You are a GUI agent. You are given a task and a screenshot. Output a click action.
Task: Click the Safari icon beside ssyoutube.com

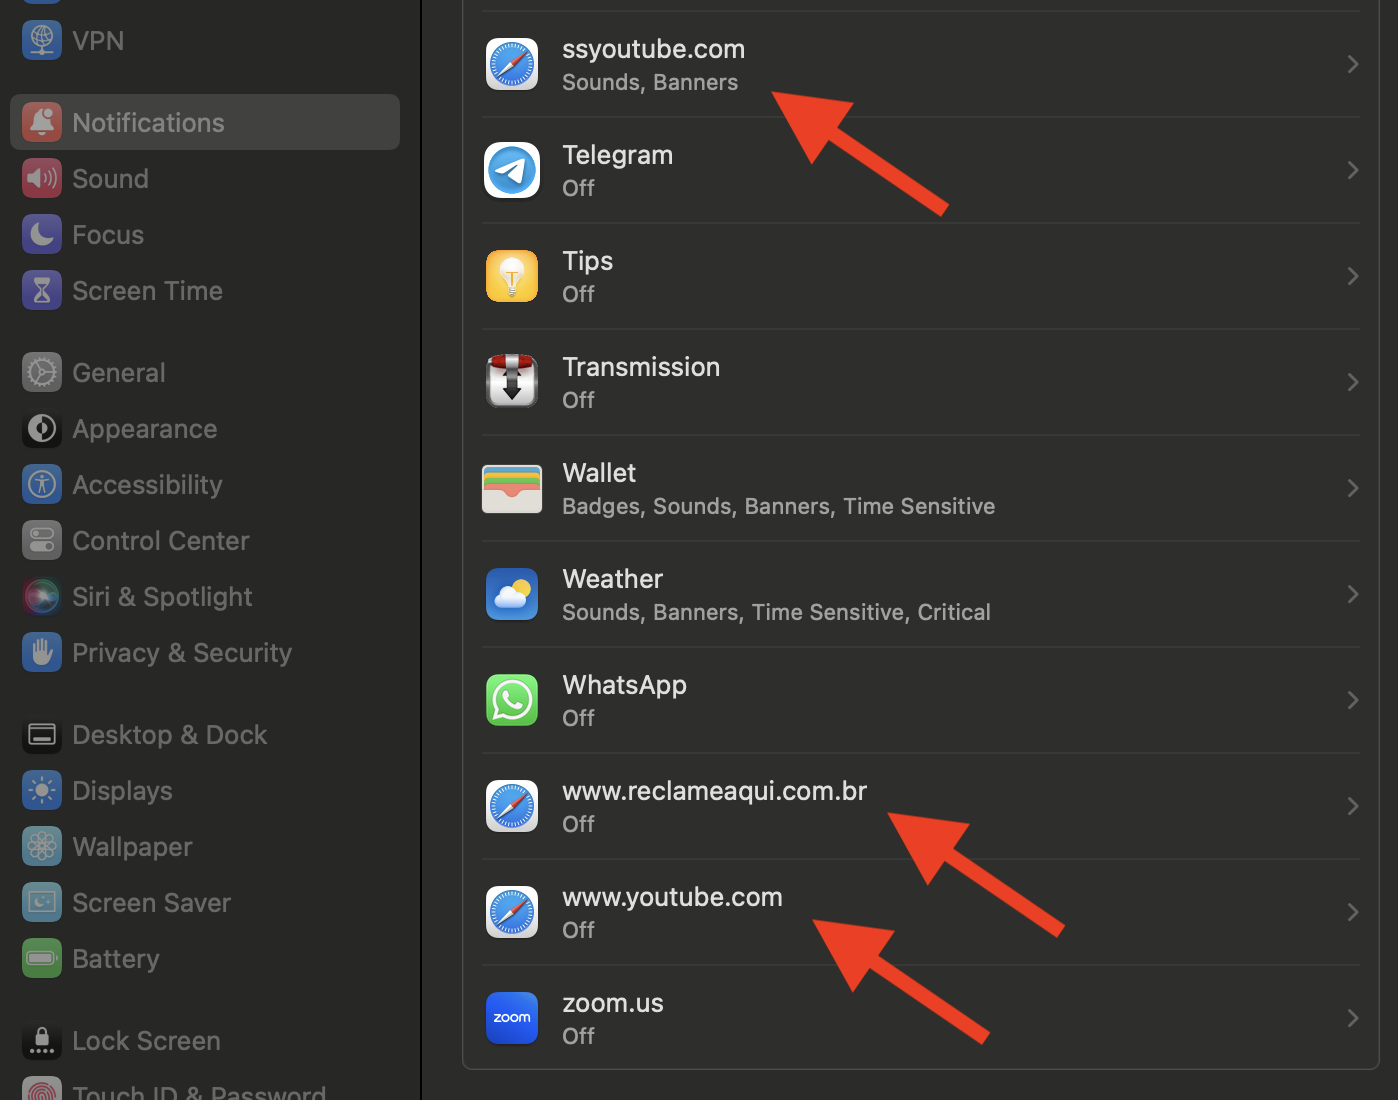tap(512, 64)
